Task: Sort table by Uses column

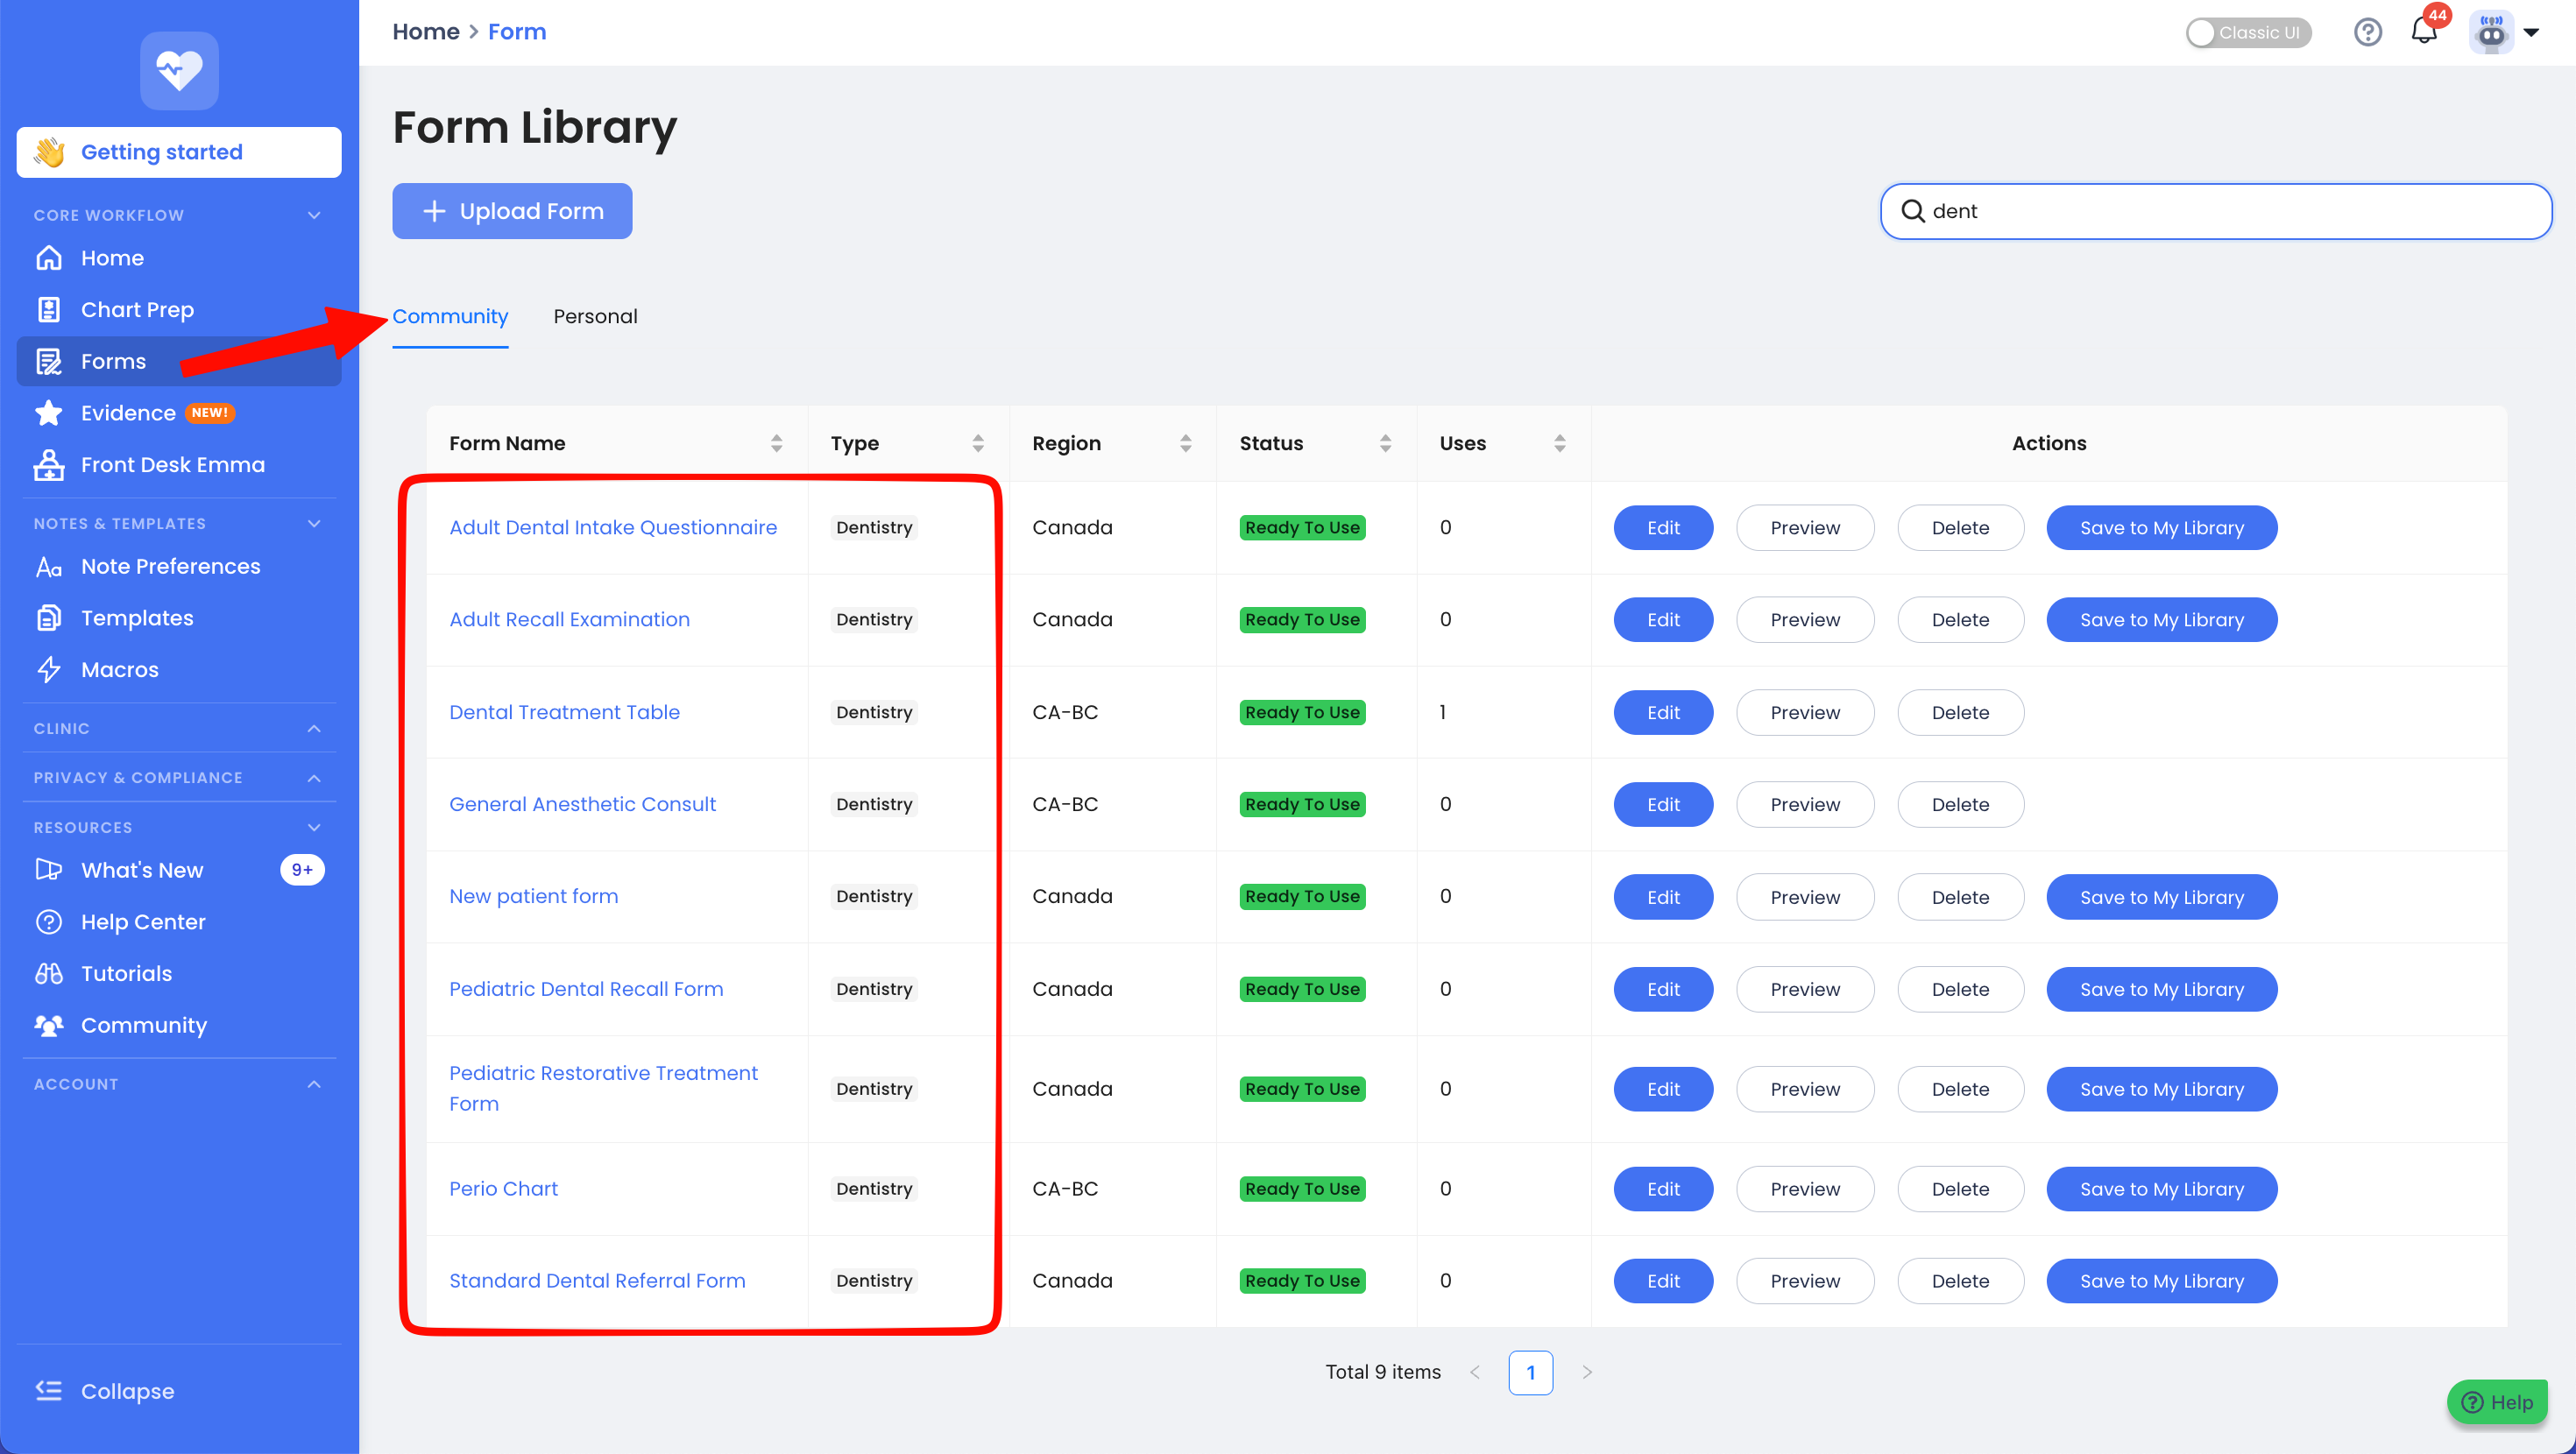Action: pos(1559,443)
